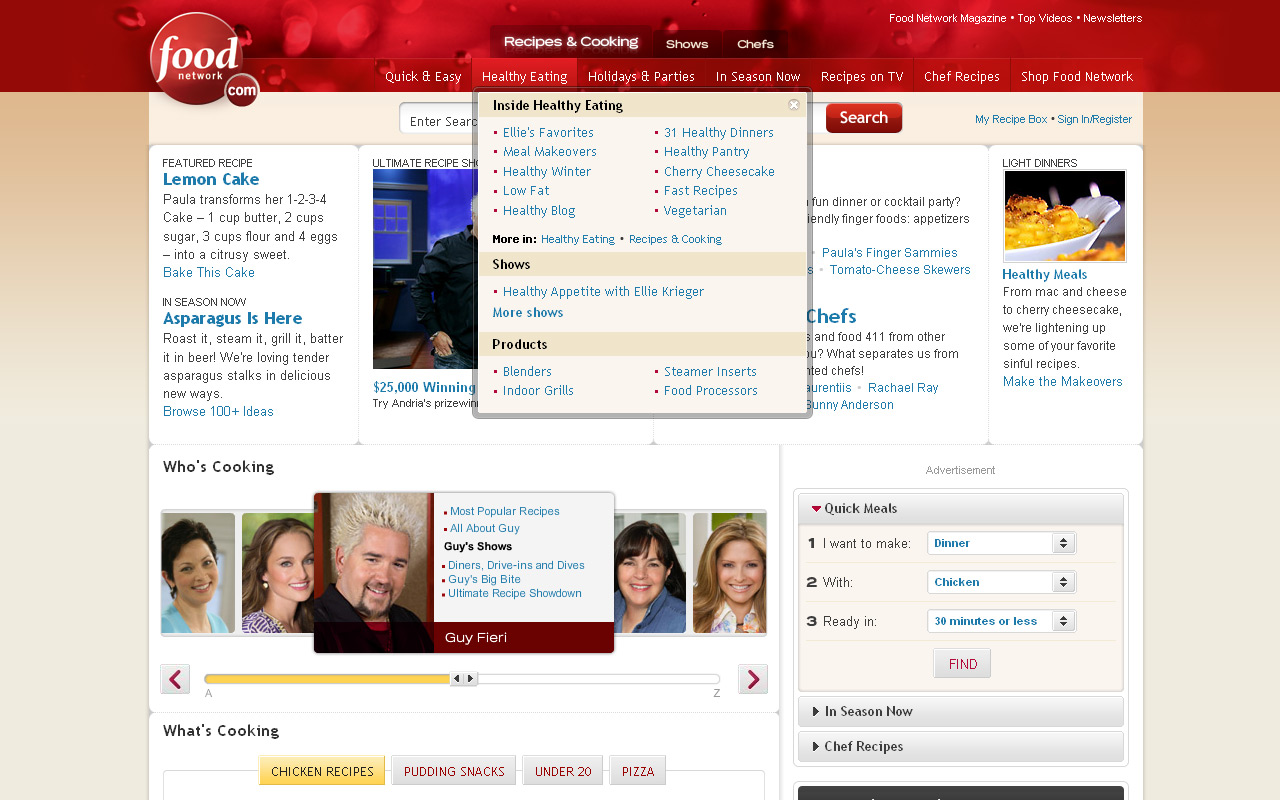The image size is (1280, 800).
Task: Click the Healthy Meals mac and cheese thumbnail
Action: 1064,216
